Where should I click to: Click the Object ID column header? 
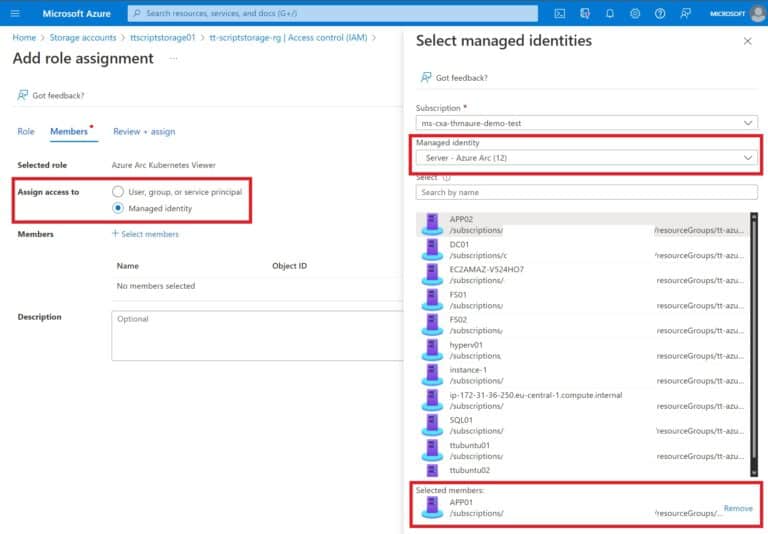click(x=289, y=266)
